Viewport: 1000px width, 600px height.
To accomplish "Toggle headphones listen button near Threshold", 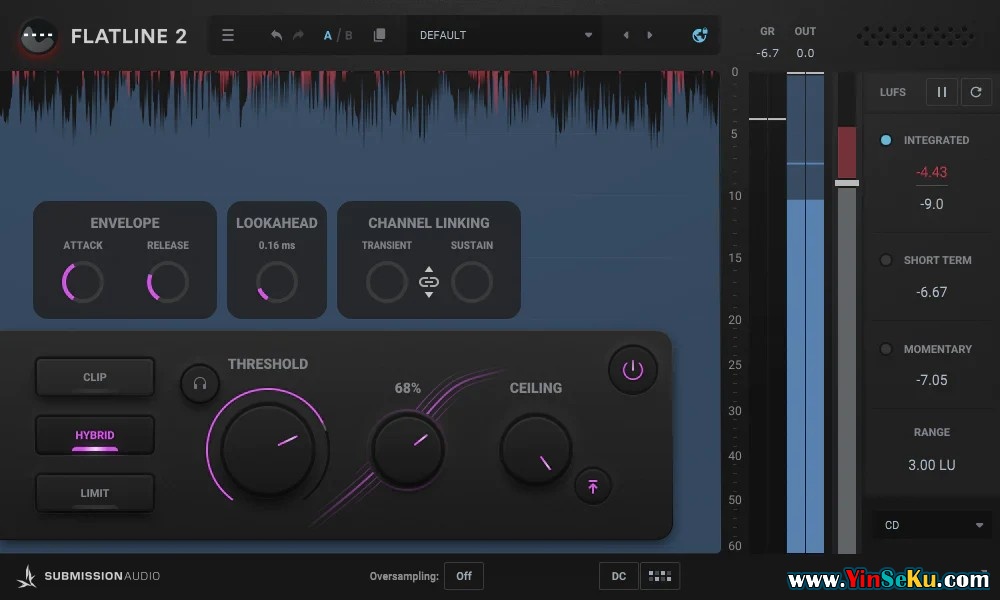I will (199, 383).
